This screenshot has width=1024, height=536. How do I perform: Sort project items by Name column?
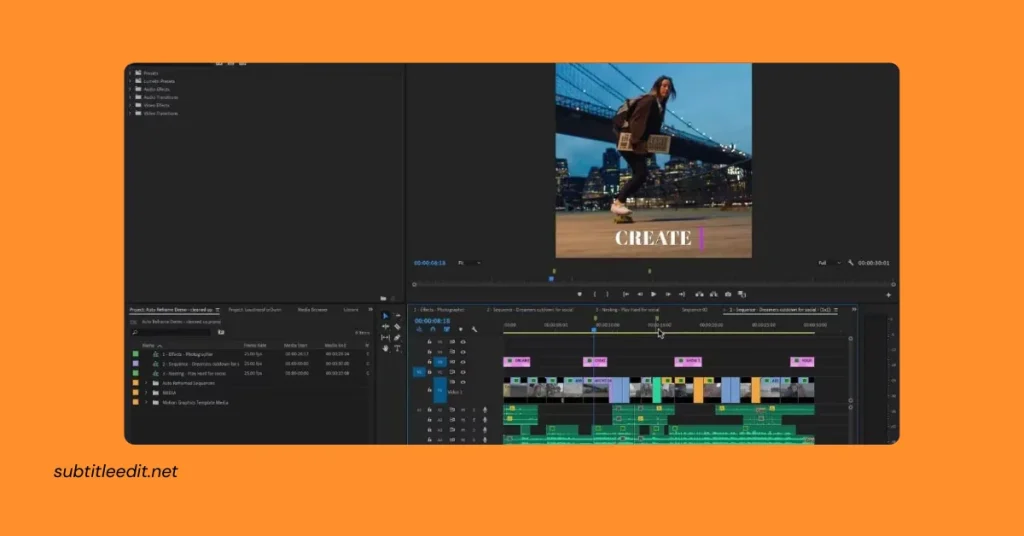[x=149, y=345]
